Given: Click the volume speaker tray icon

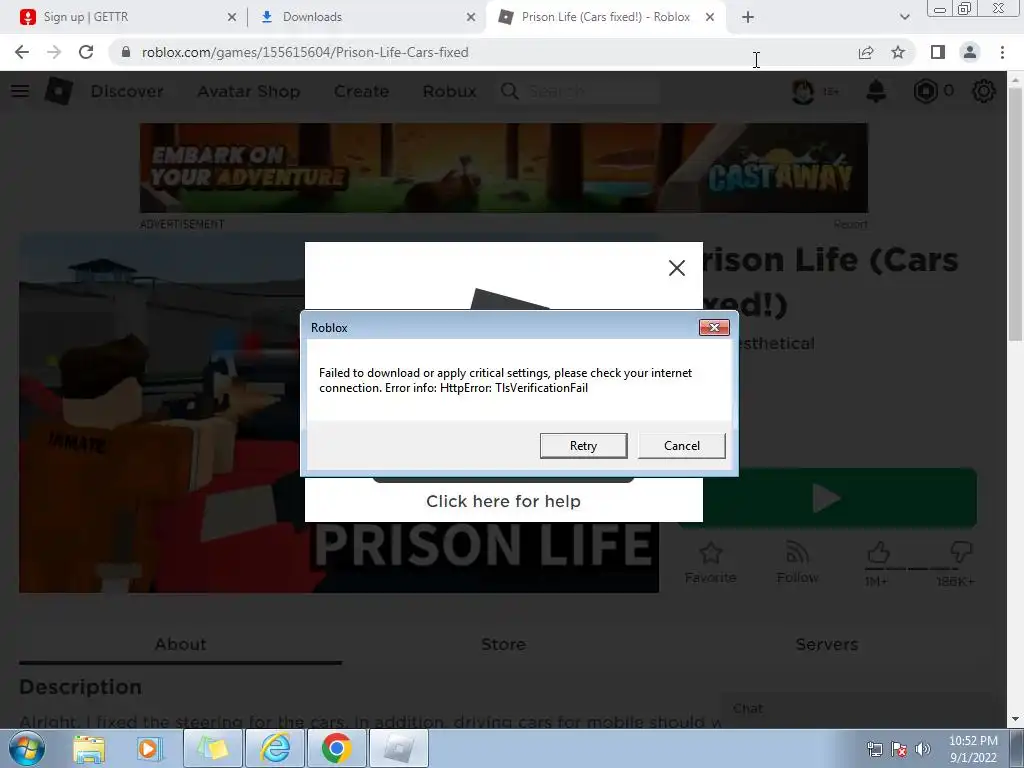Looking at the screenshot, I should click(923, 750).
